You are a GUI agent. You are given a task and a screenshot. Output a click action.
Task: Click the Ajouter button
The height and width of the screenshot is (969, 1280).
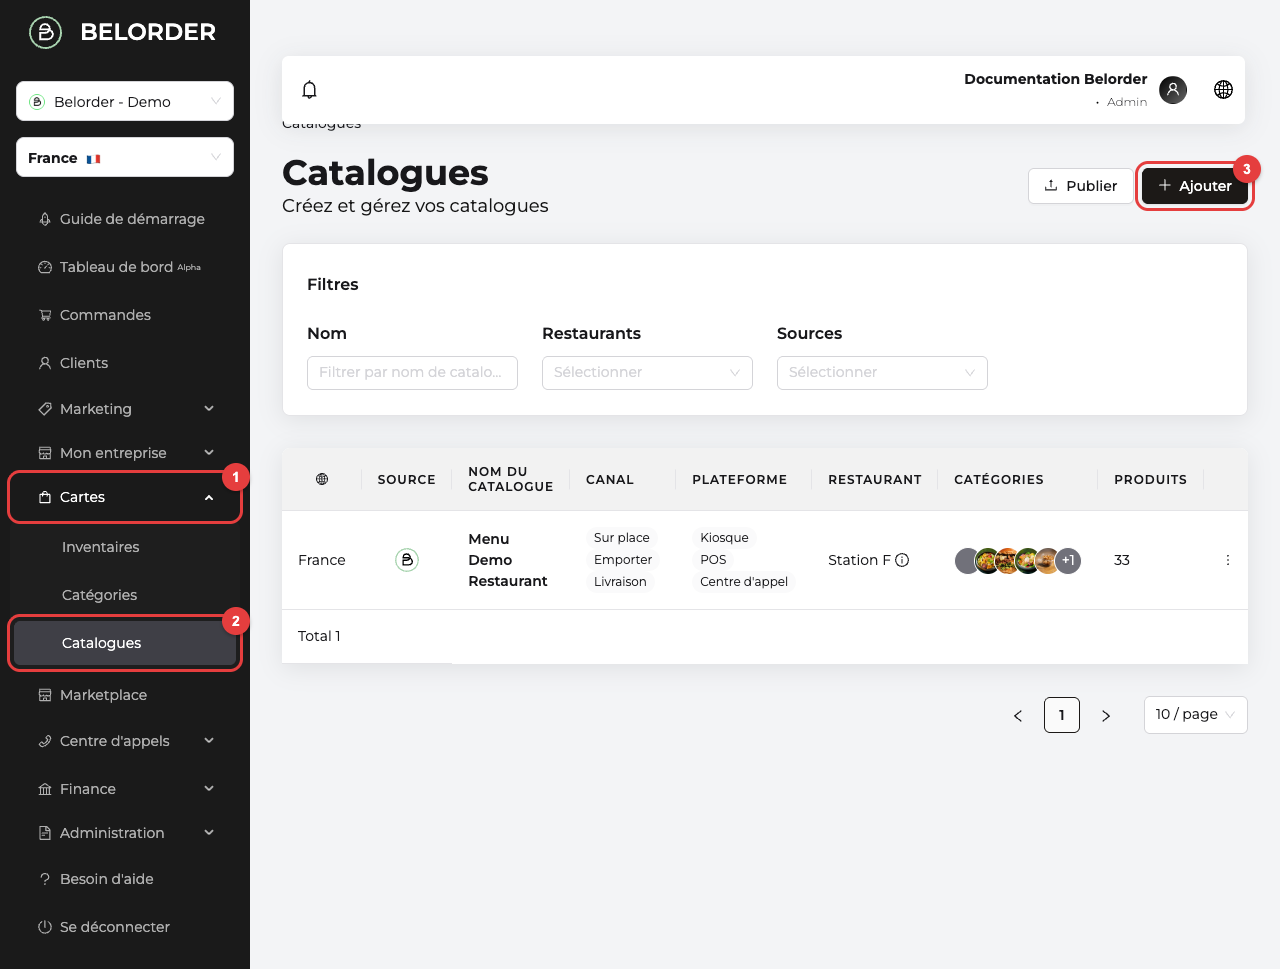[x=1195, y=186]
